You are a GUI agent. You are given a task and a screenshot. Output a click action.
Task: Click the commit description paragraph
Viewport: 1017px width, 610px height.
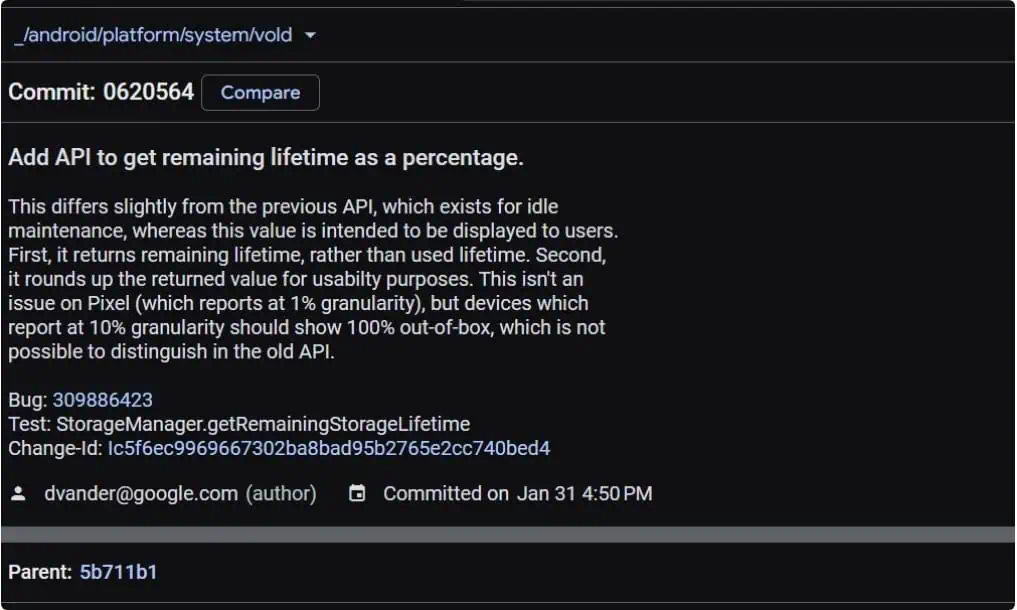tap(312, 279)
